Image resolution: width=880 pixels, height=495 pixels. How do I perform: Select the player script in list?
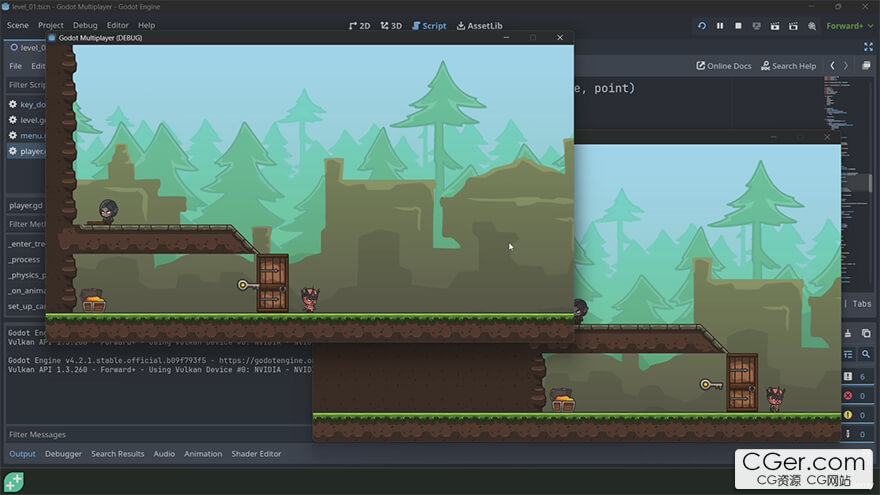tap(27, 152)
